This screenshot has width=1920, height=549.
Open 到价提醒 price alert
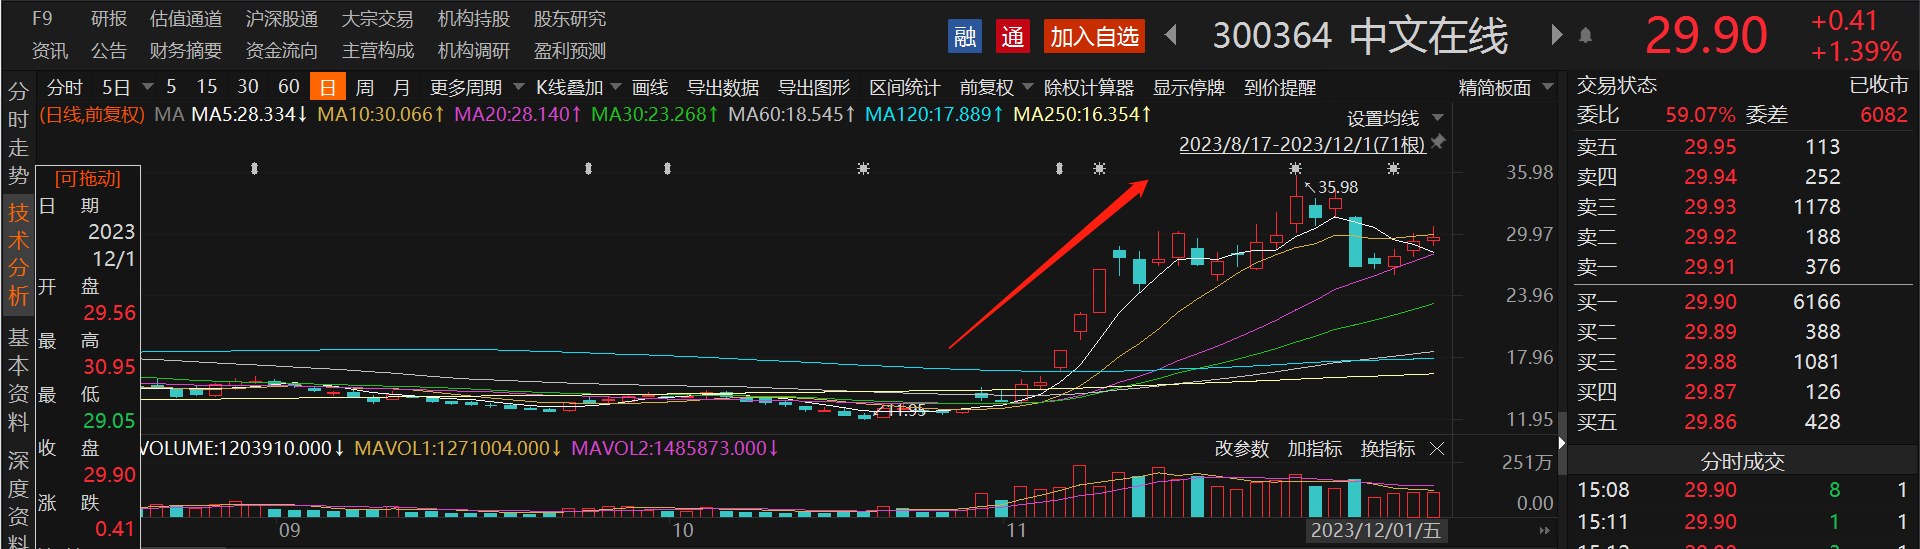click(1280, 88)
